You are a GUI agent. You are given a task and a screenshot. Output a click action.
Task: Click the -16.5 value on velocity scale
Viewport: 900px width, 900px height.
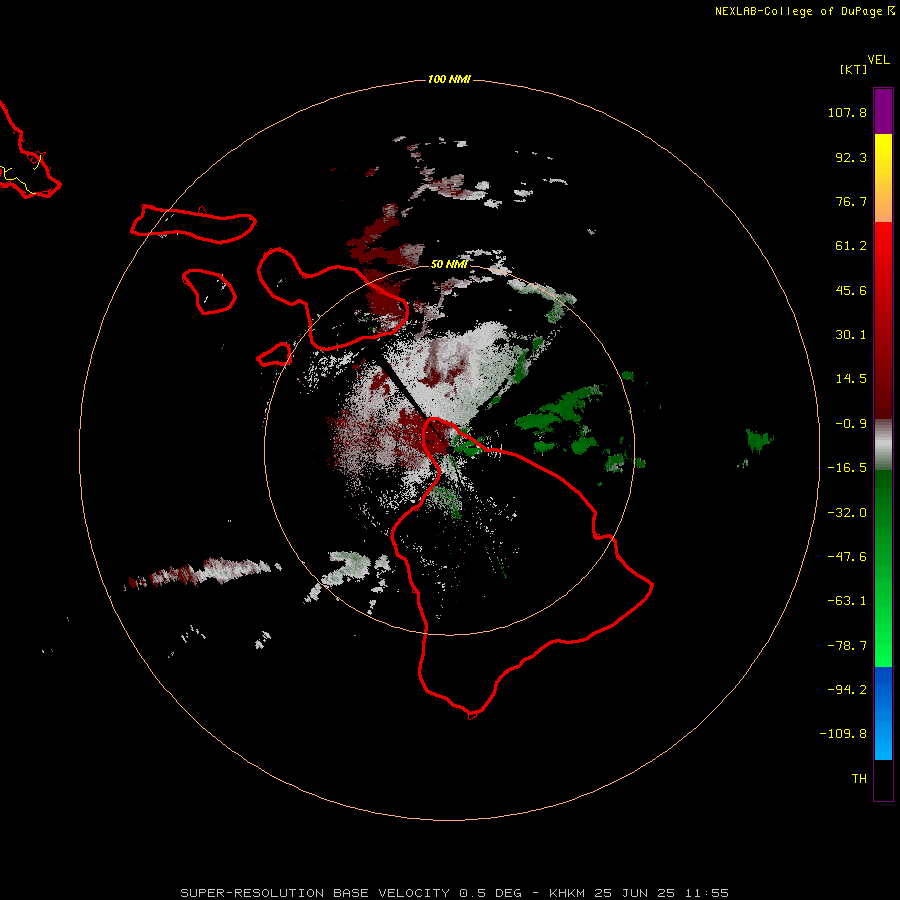tap(847, 468)
